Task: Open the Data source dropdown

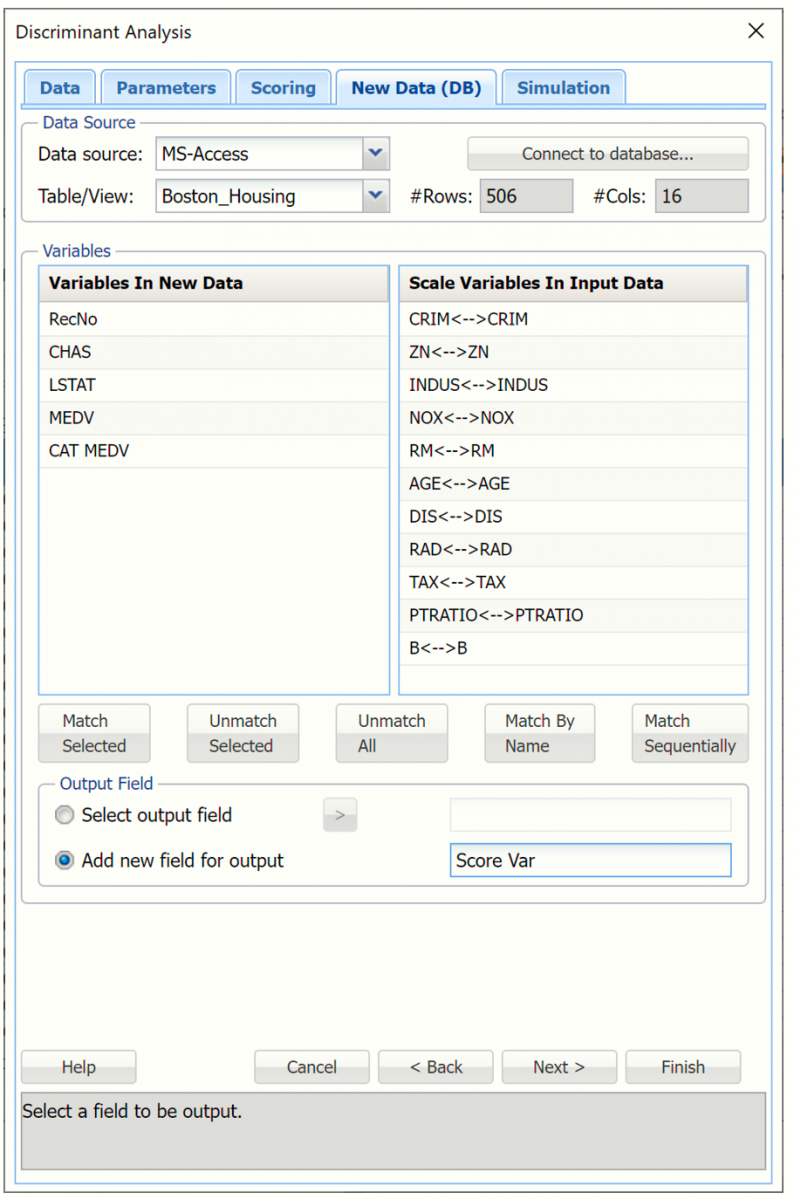Action: coord(375,154)
